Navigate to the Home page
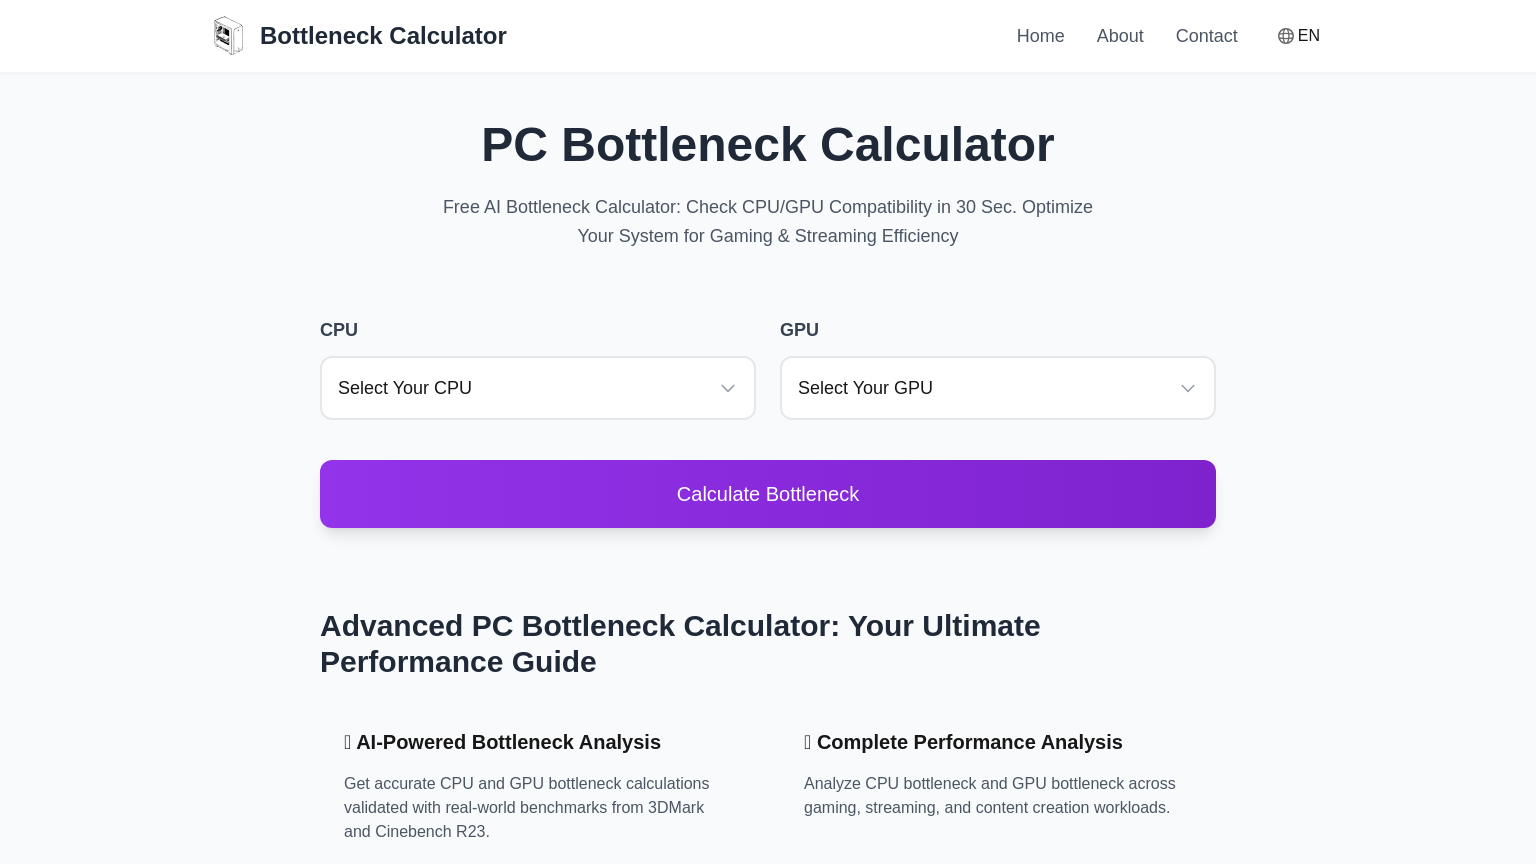1536x864 pixels. tap(1040, 36)
